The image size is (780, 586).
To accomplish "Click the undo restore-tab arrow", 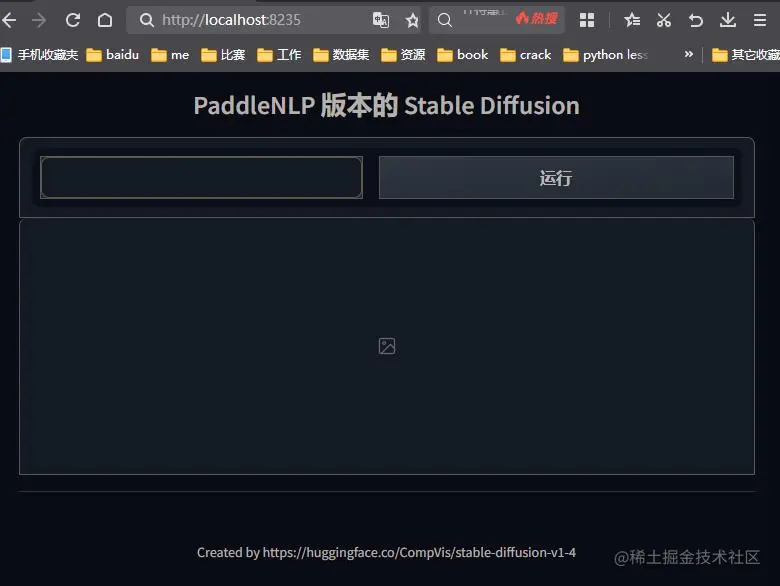I will 695,20.
